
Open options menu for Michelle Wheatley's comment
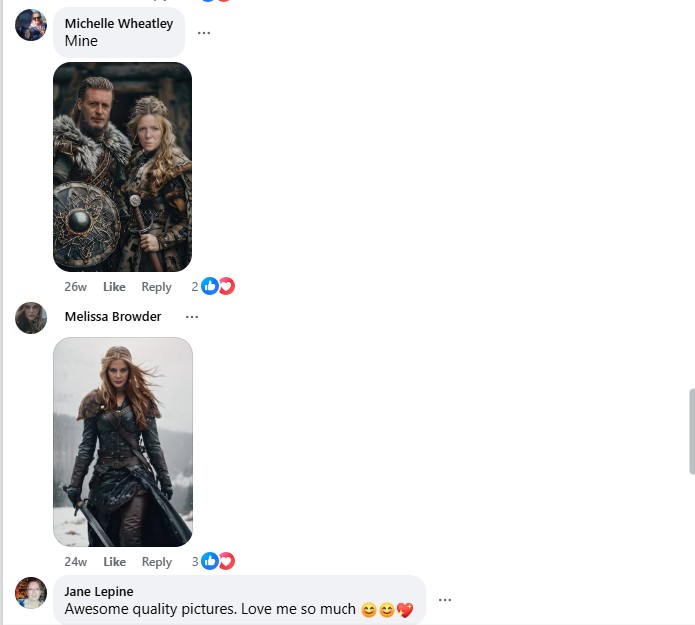click(204, 33)
